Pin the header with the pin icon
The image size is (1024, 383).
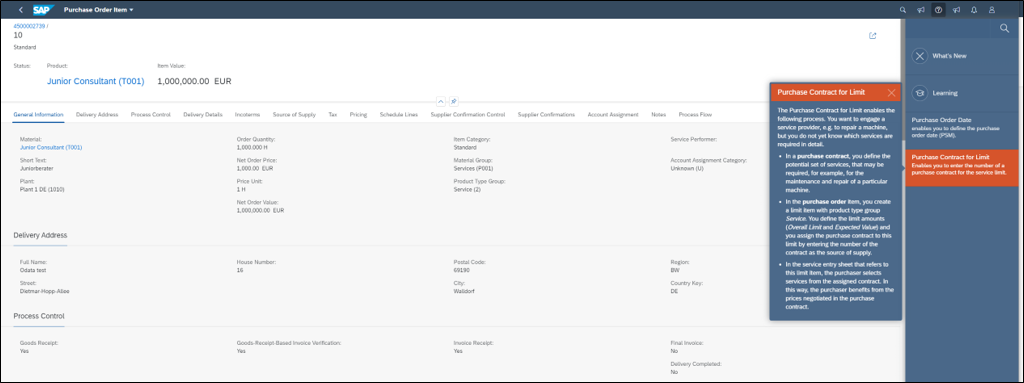coord(453,101)
